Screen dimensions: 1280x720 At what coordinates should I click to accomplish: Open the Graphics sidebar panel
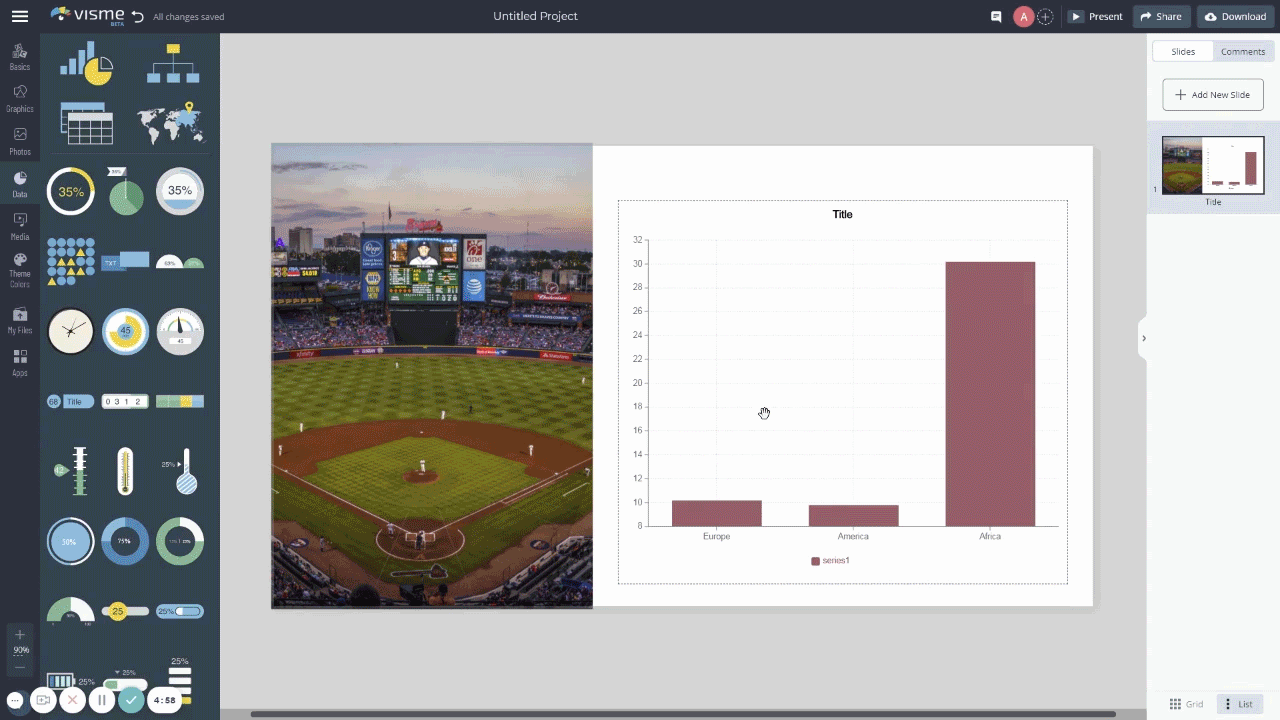pyautogui.click(x=20, y=98)
